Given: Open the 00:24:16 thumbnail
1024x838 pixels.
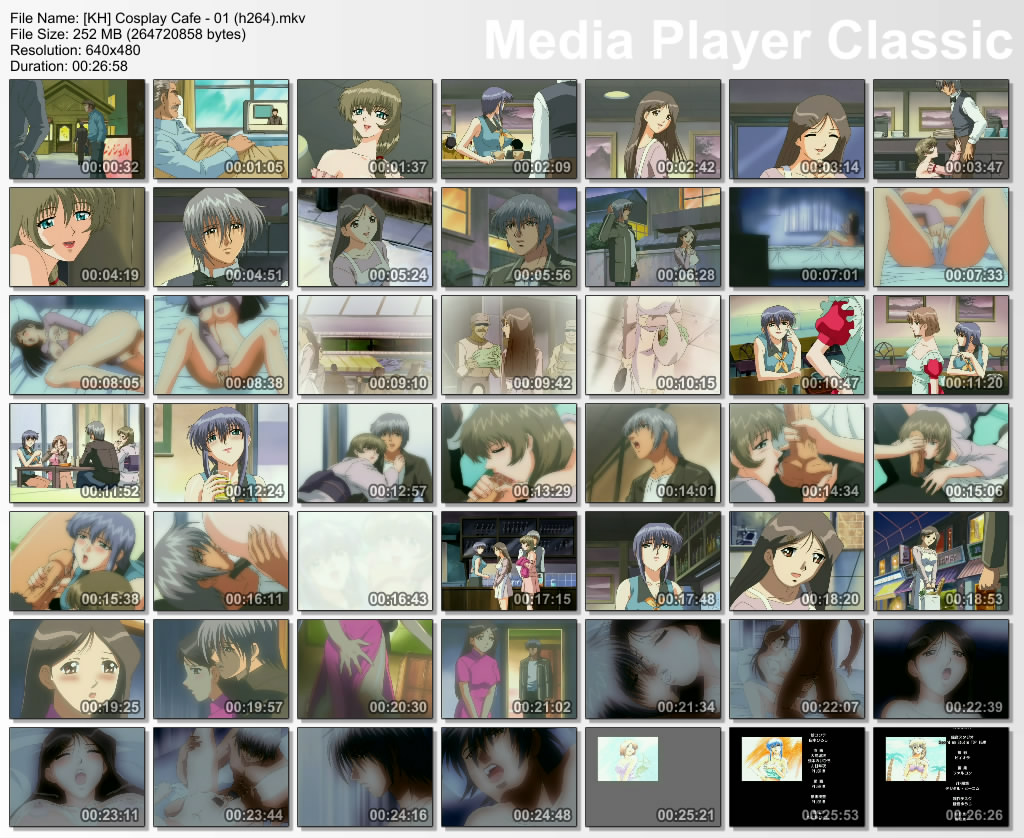Looking at the screenshot, I should coord(365,778).
